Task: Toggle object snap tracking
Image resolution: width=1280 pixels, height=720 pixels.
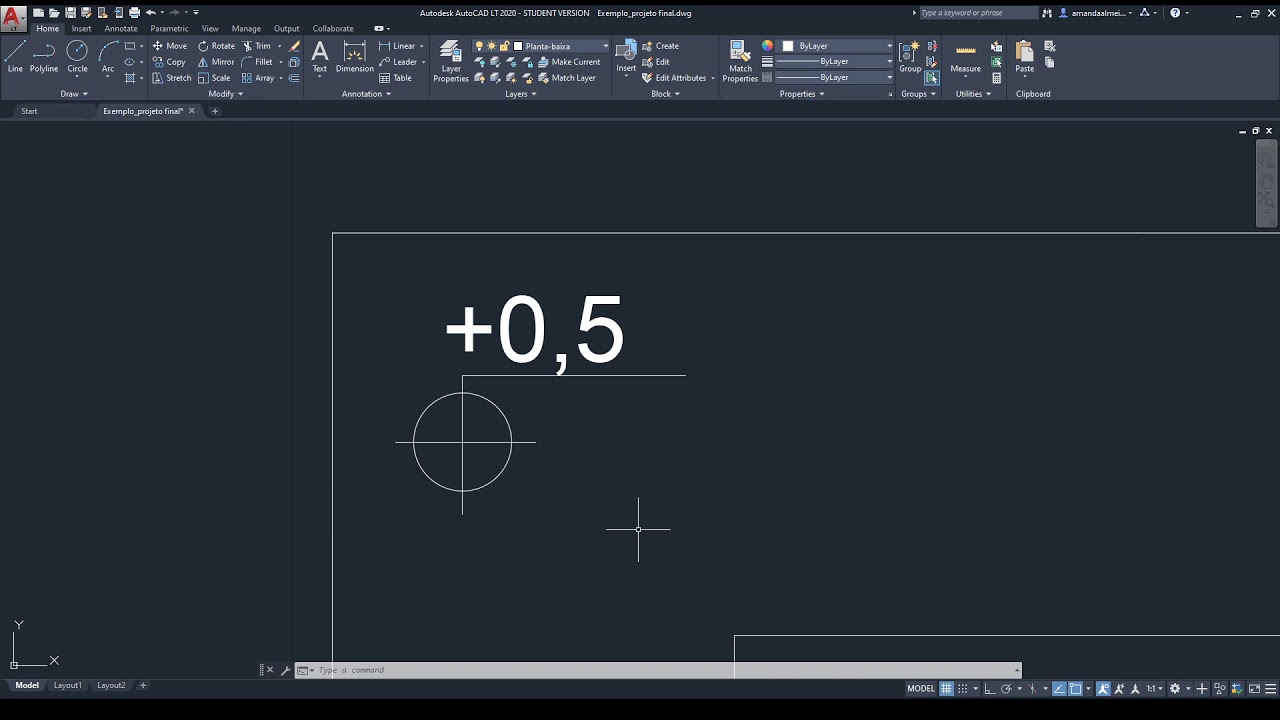Action: [x=1059, y=688]
